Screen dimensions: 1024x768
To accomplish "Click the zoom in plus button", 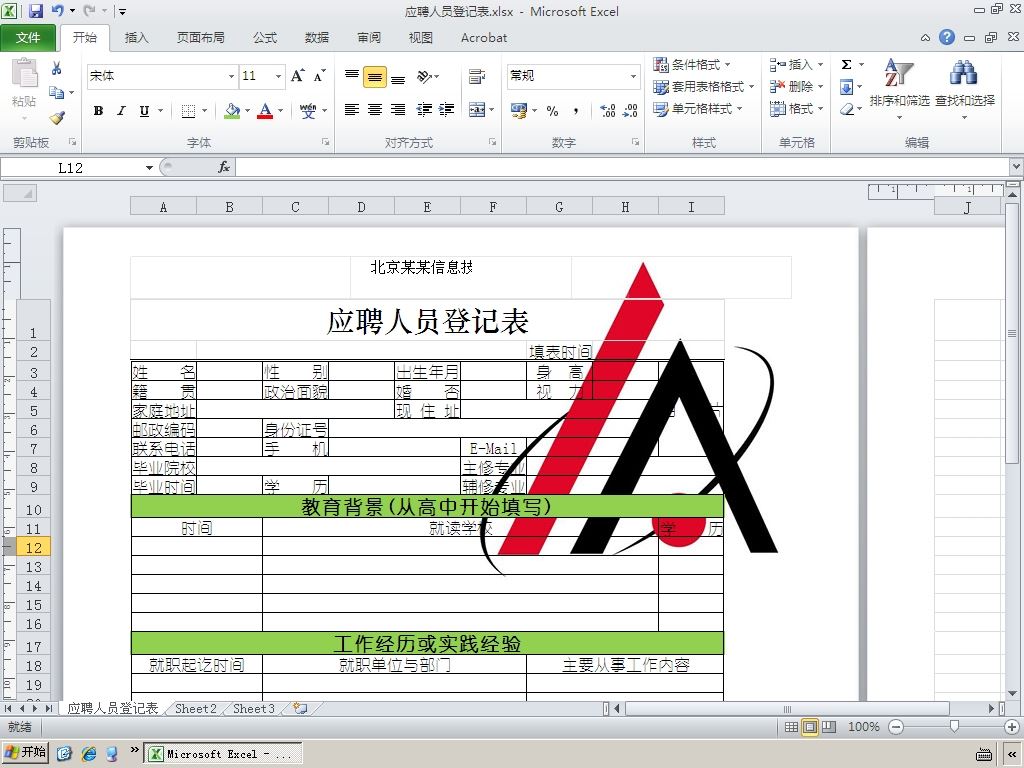I will click(x=1011, y=727).
